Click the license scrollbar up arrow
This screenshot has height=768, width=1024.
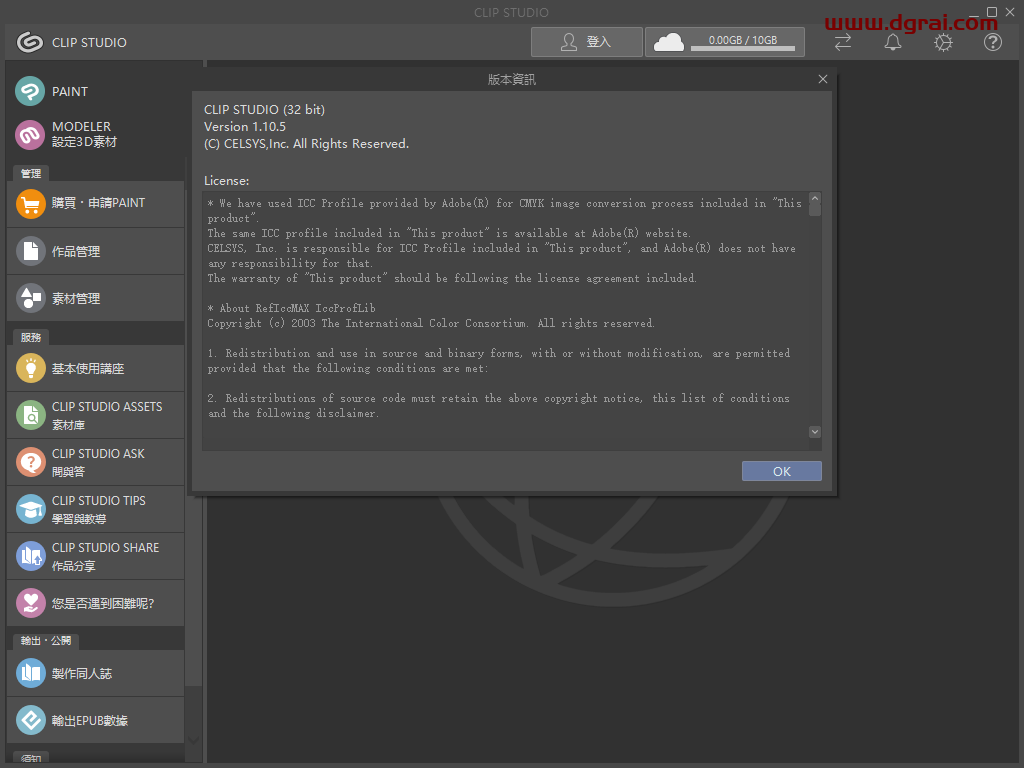(x=814, y=198)
